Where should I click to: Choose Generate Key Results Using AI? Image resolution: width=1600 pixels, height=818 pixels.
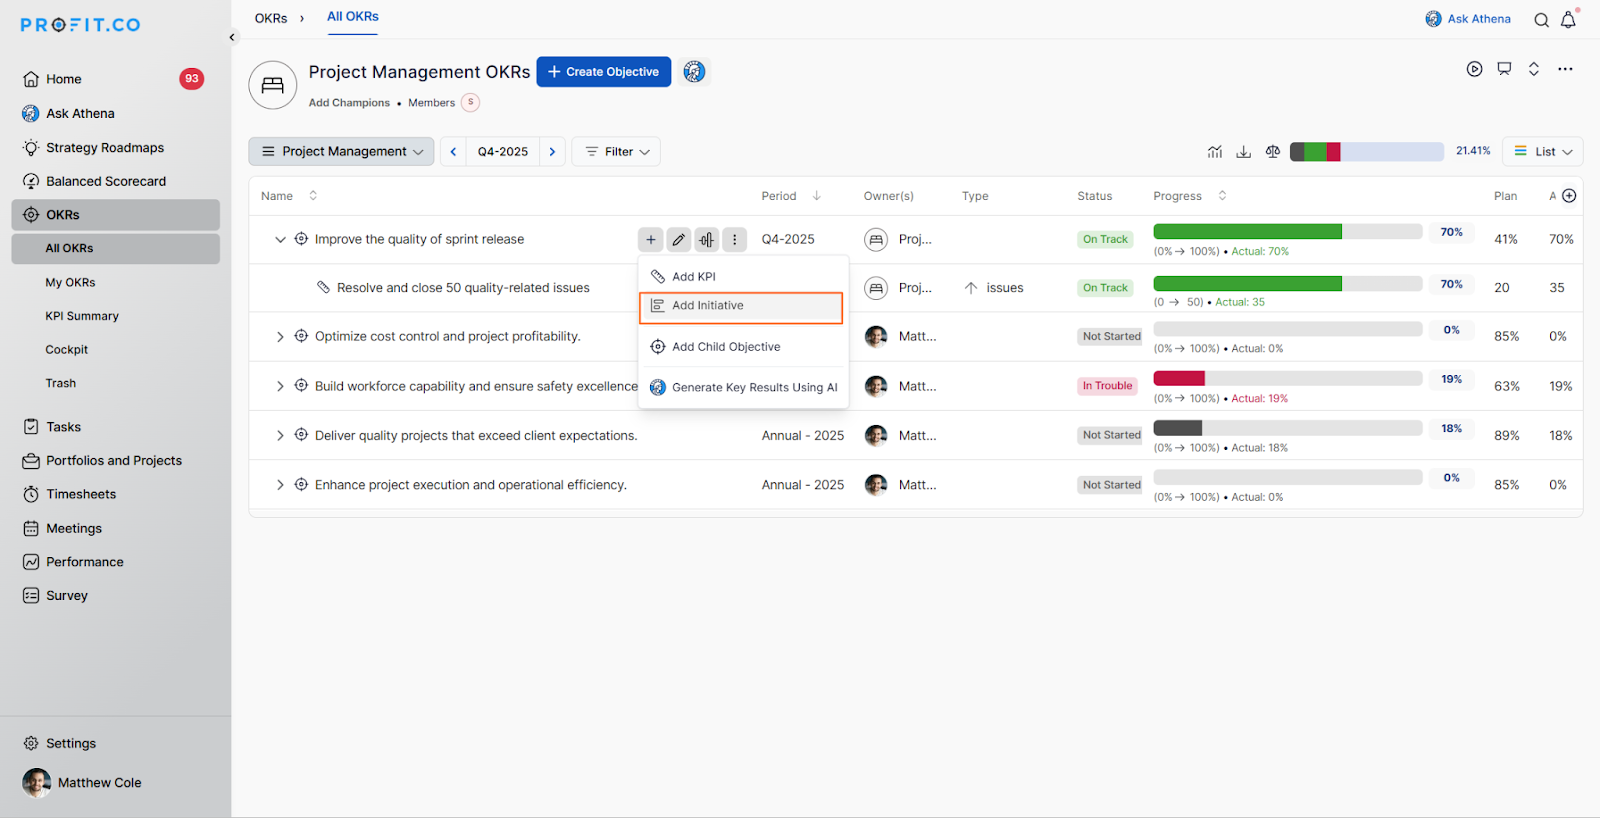click(743, 388)
